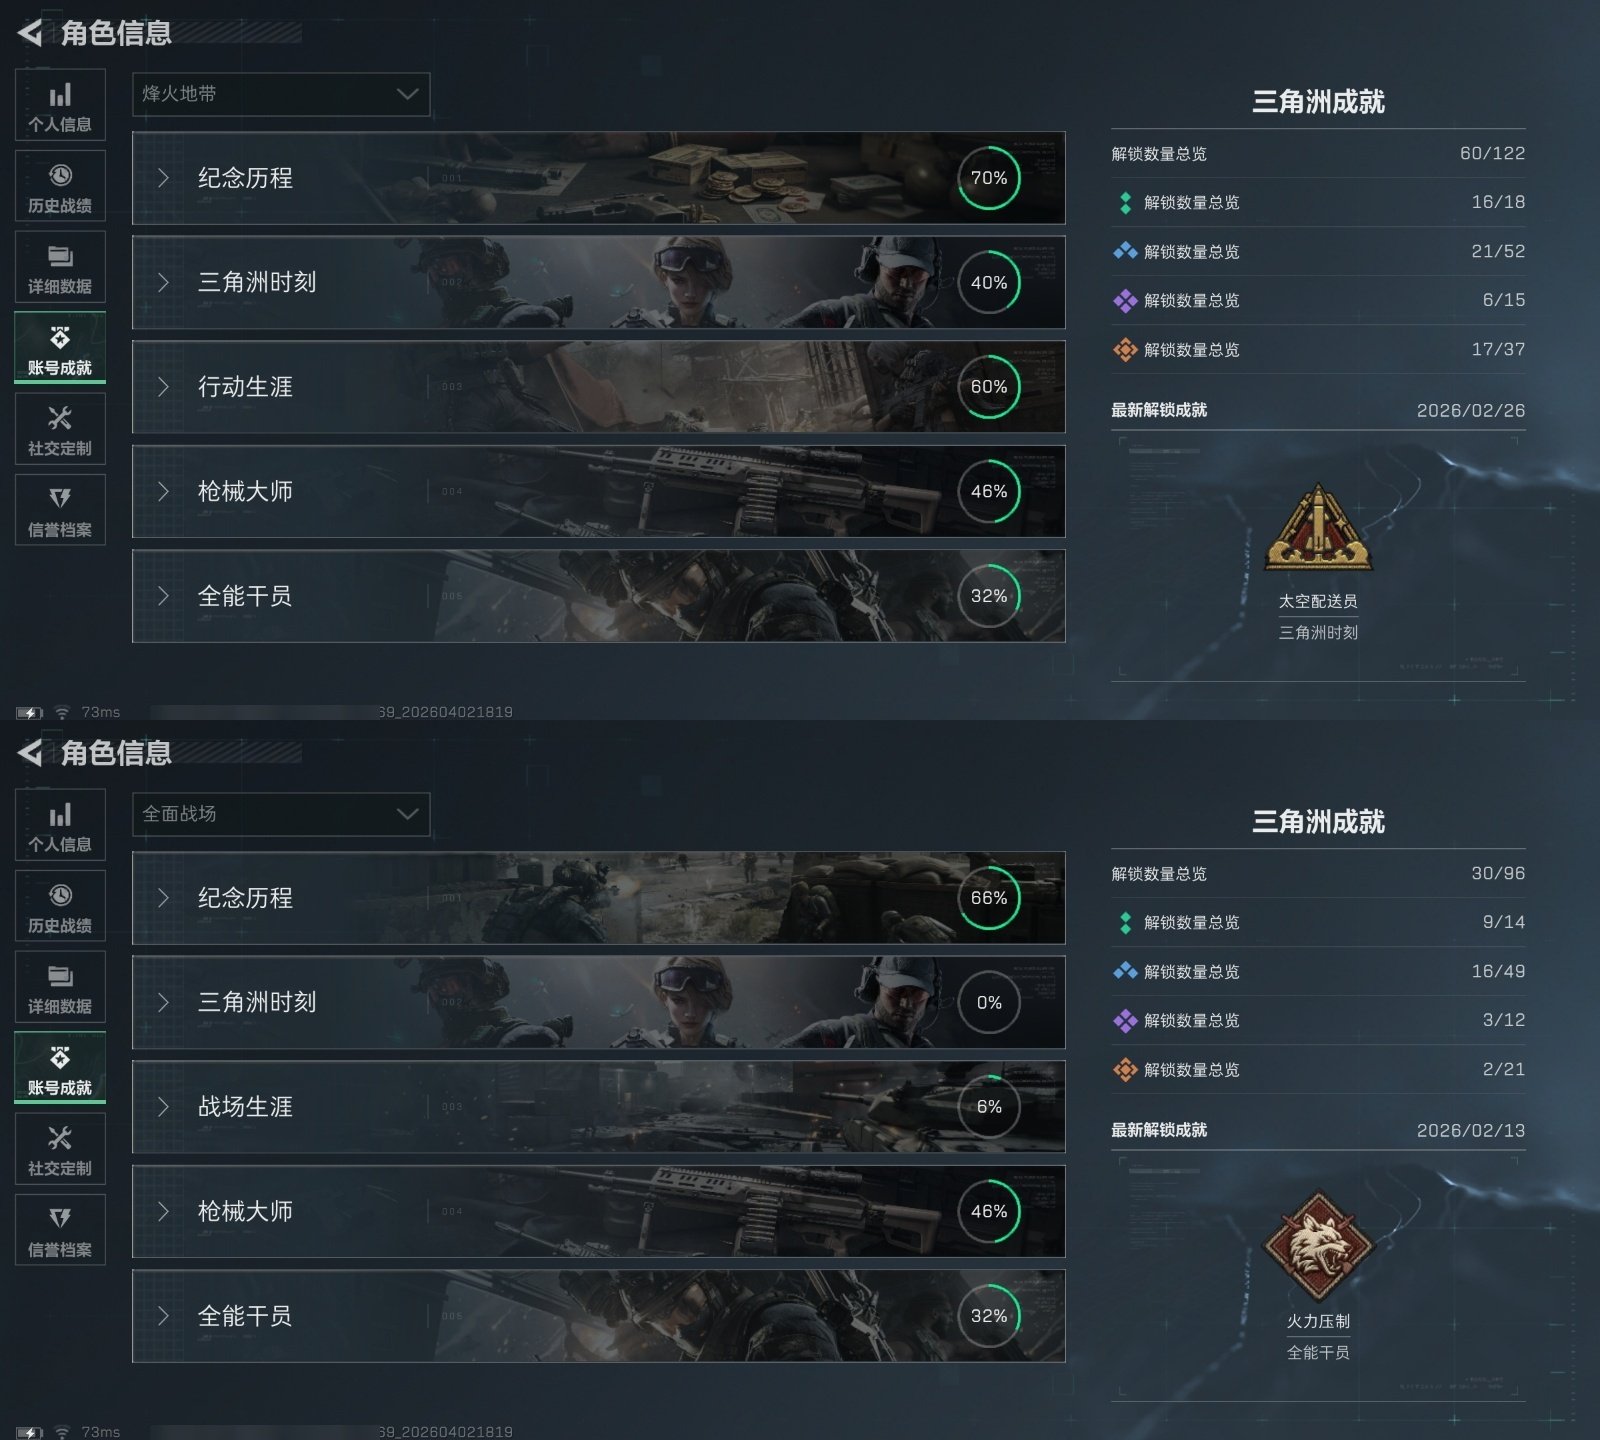Open 个人信息 icon in the 烽火地带 screen
1600x1440 pixels.
[x=60, y=95]
